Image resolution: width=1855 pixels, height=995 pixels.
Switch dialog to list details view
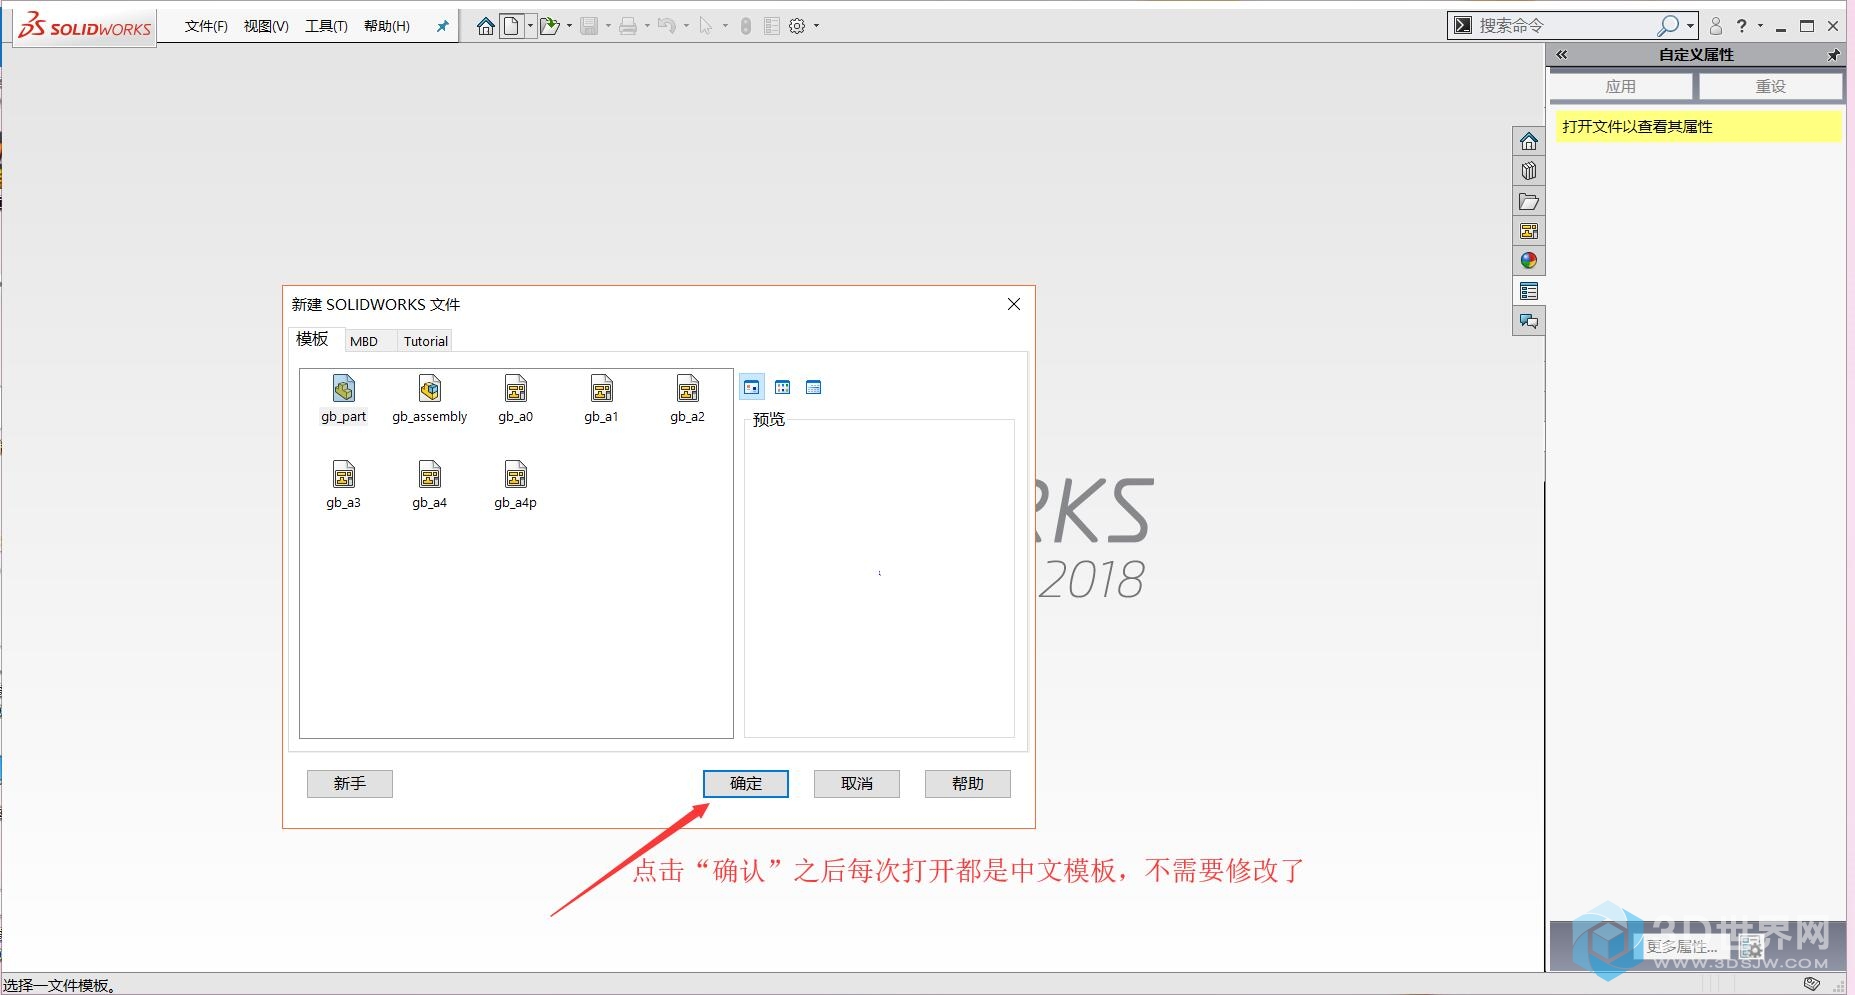coord(814,387)
